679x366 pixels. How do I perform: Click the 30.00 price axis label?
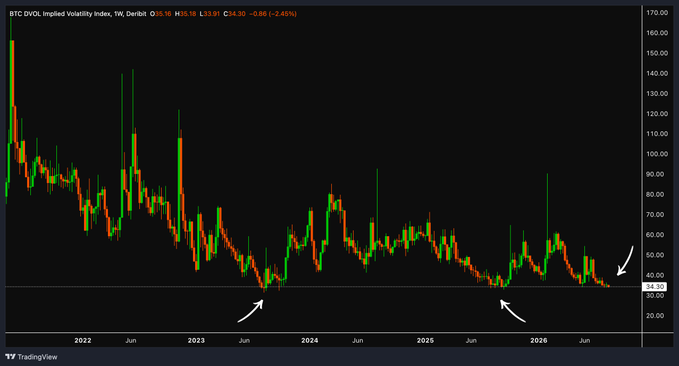(656, 295)
